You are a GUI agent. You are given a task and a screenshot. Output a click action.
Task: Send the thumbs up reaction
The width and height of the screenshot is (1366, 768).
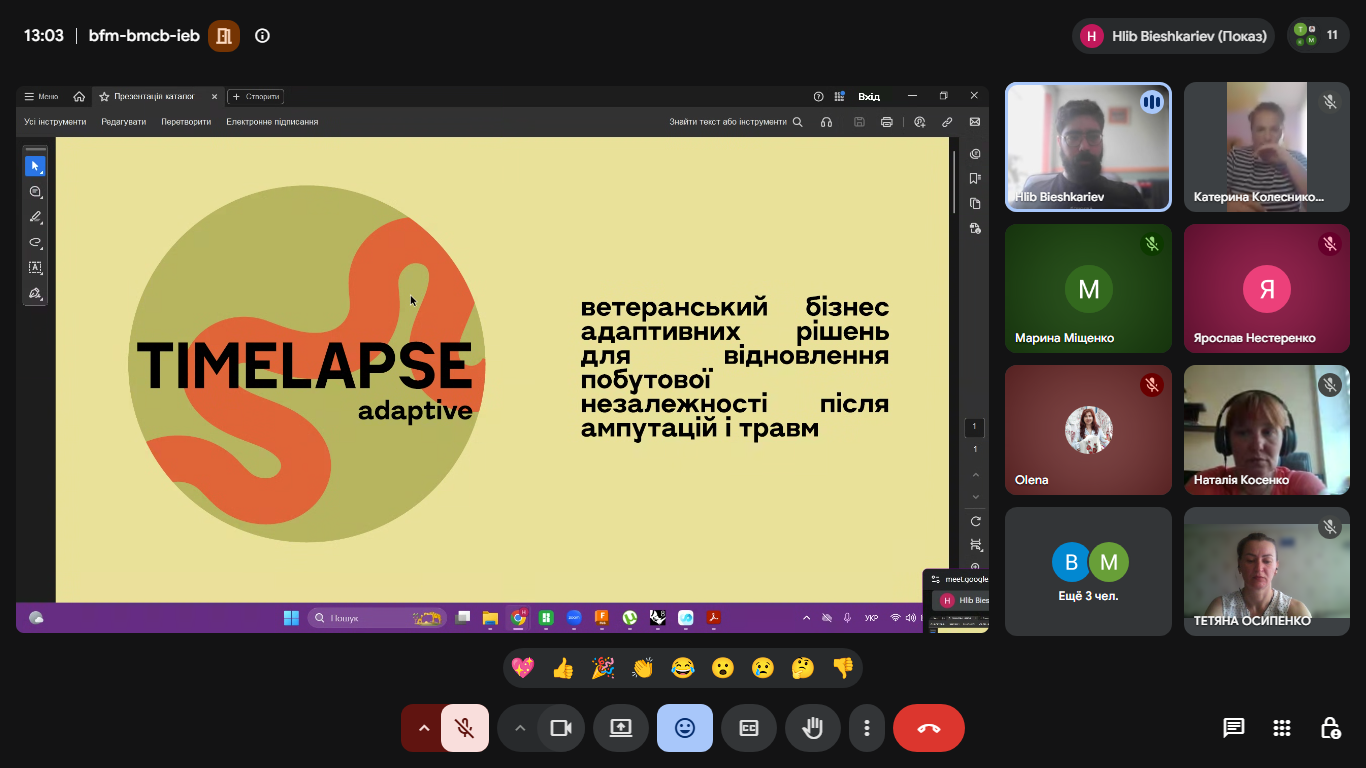click(x=563, y=668)
